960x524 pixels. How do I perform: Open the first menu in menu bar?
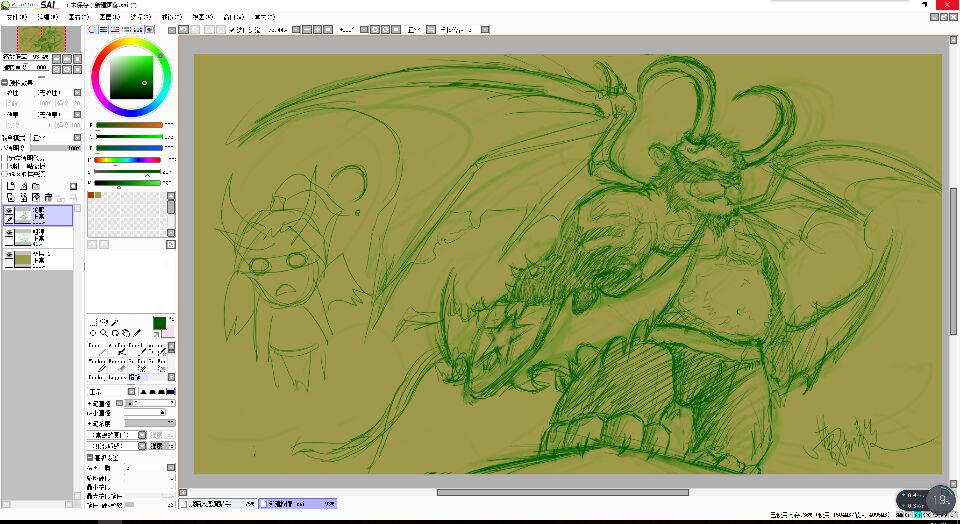coord(17,17)
